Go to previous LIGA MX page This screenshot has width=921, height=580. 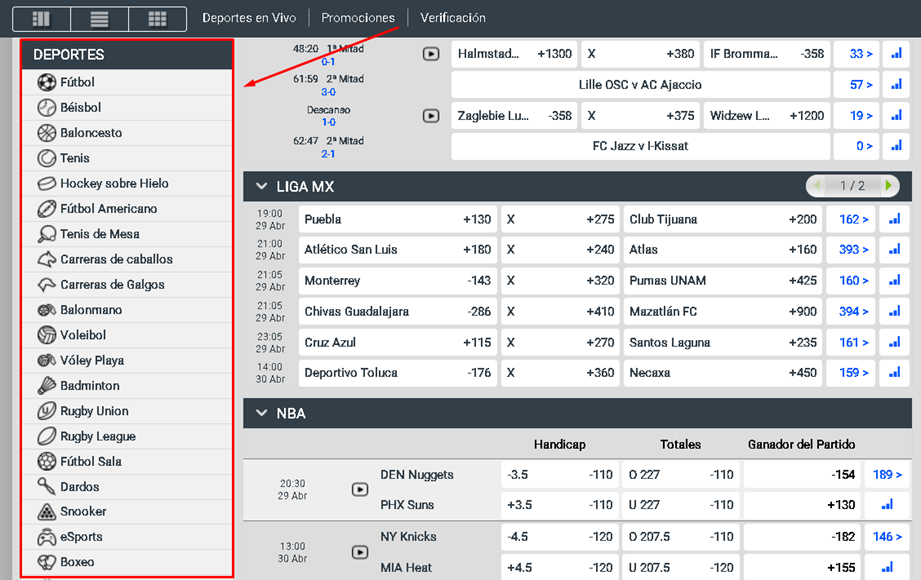point(817,186)
